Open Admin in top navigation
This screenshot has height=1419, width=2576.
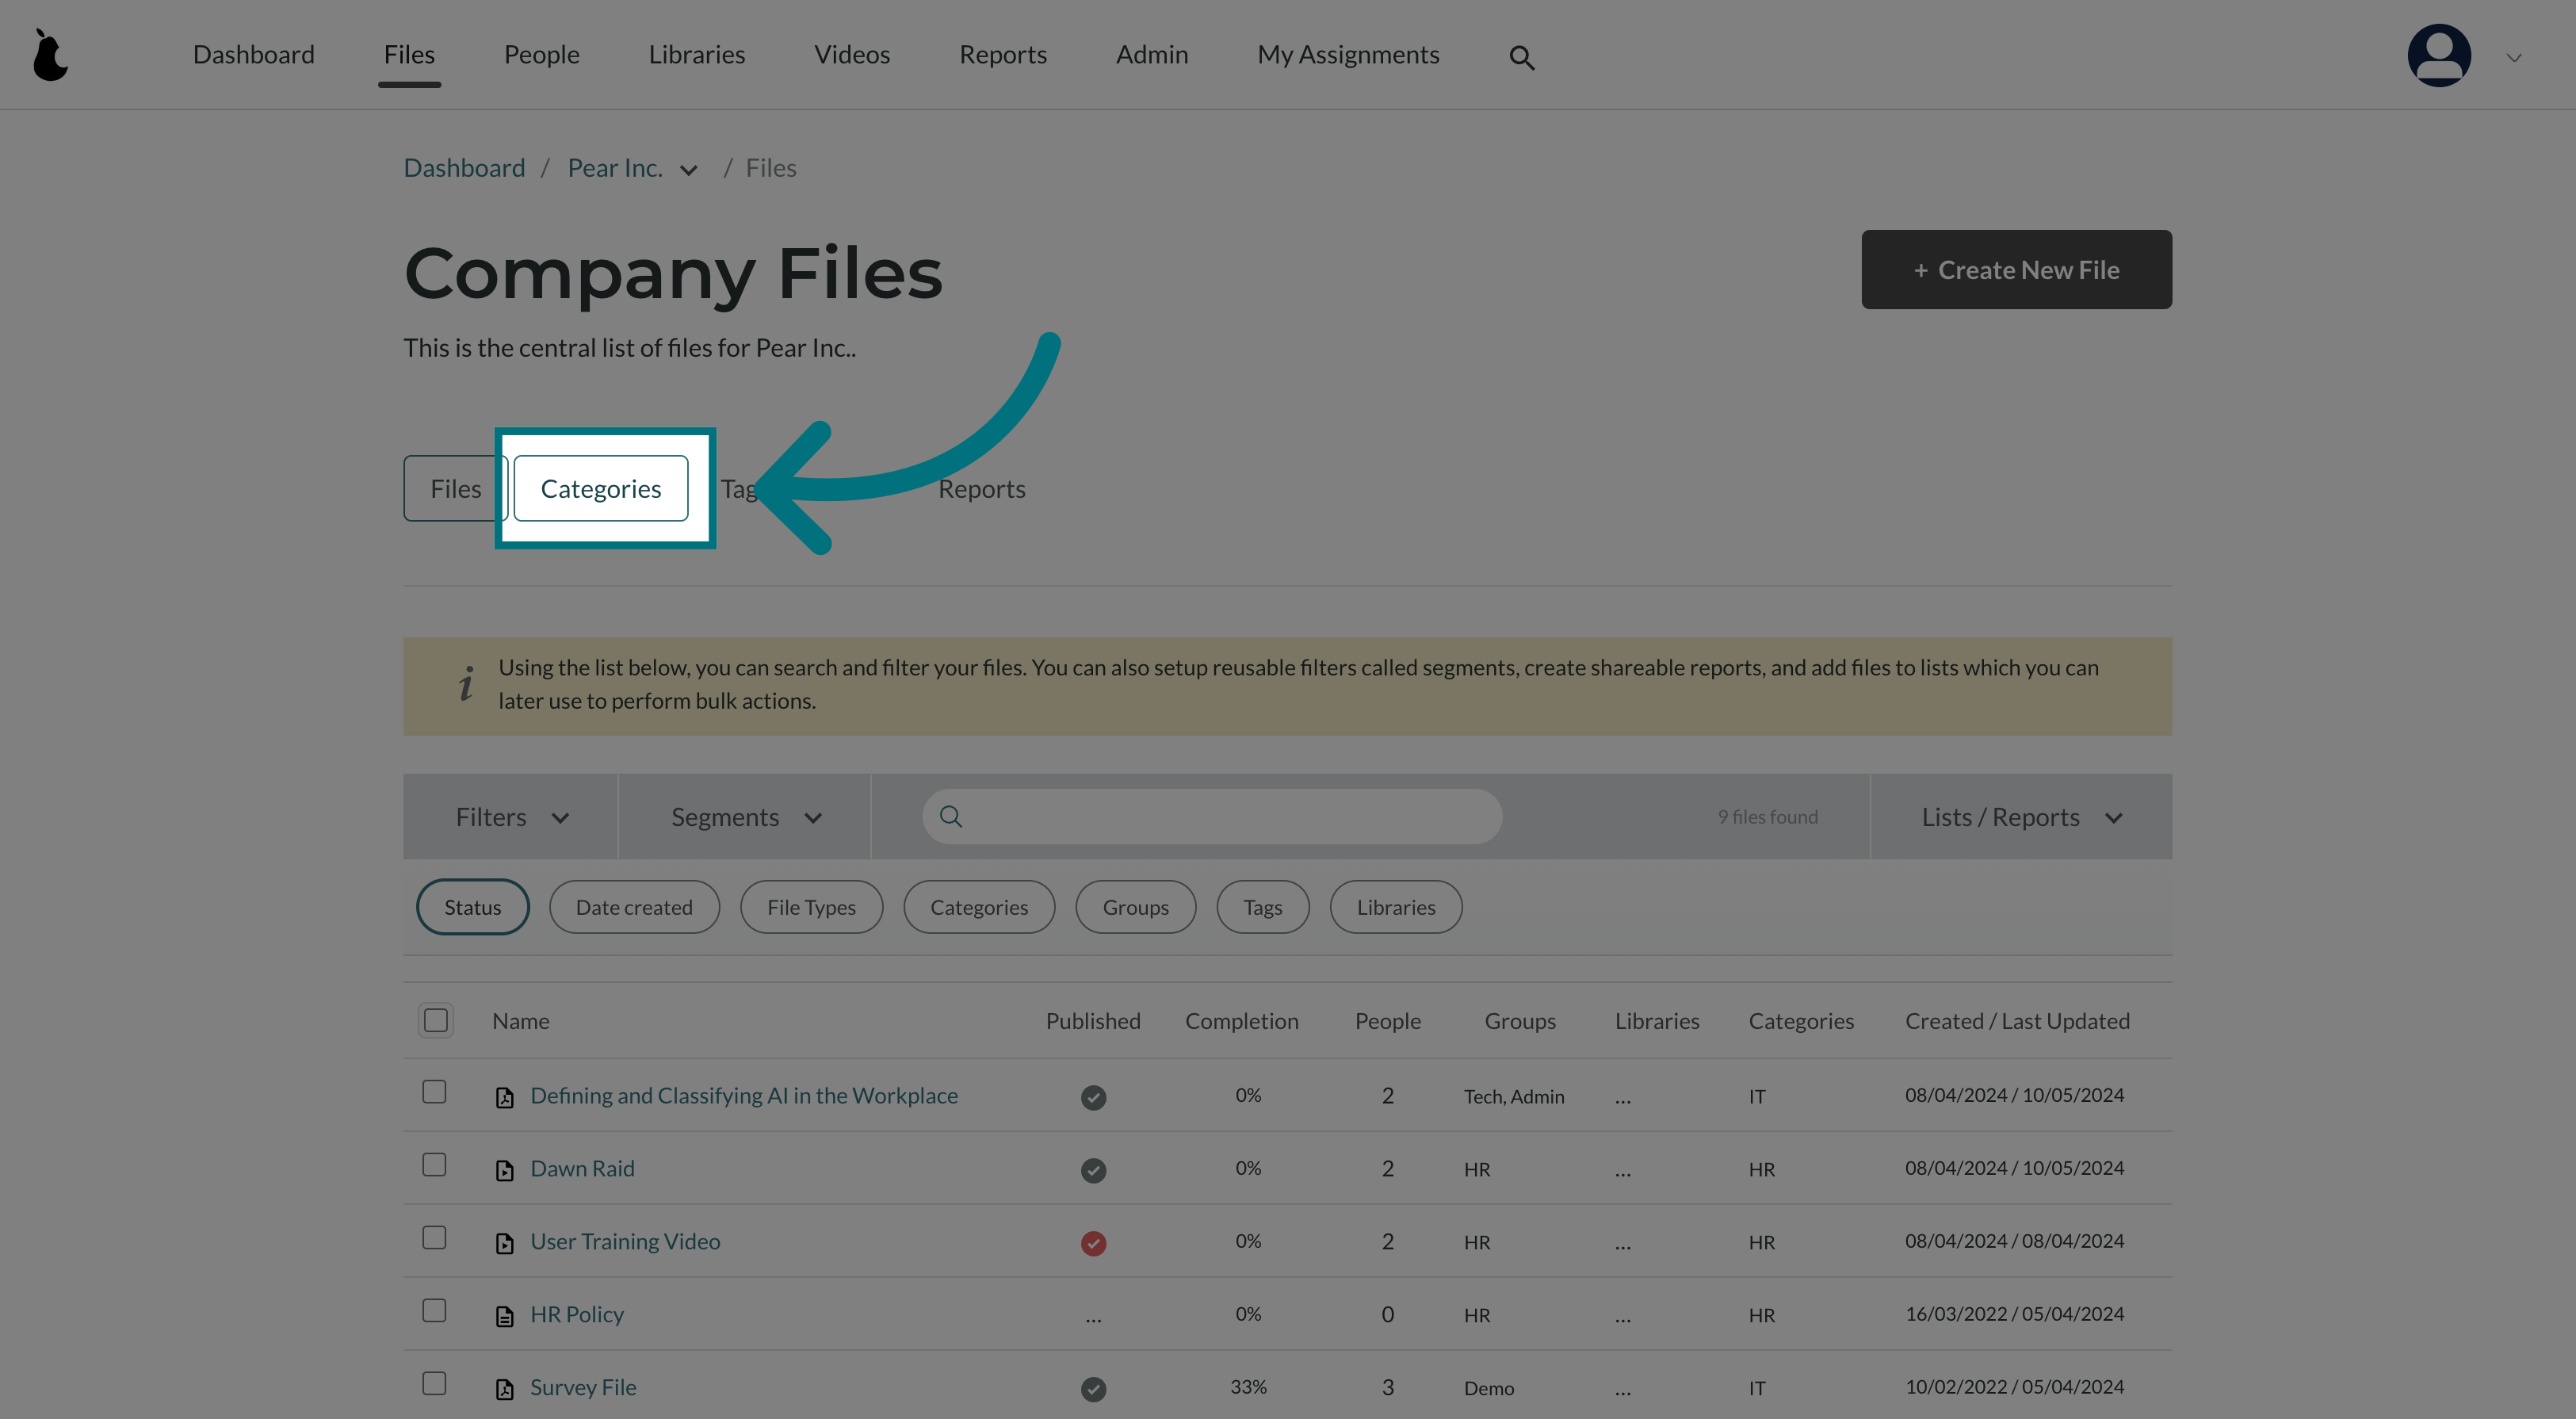pos(1152,54)
